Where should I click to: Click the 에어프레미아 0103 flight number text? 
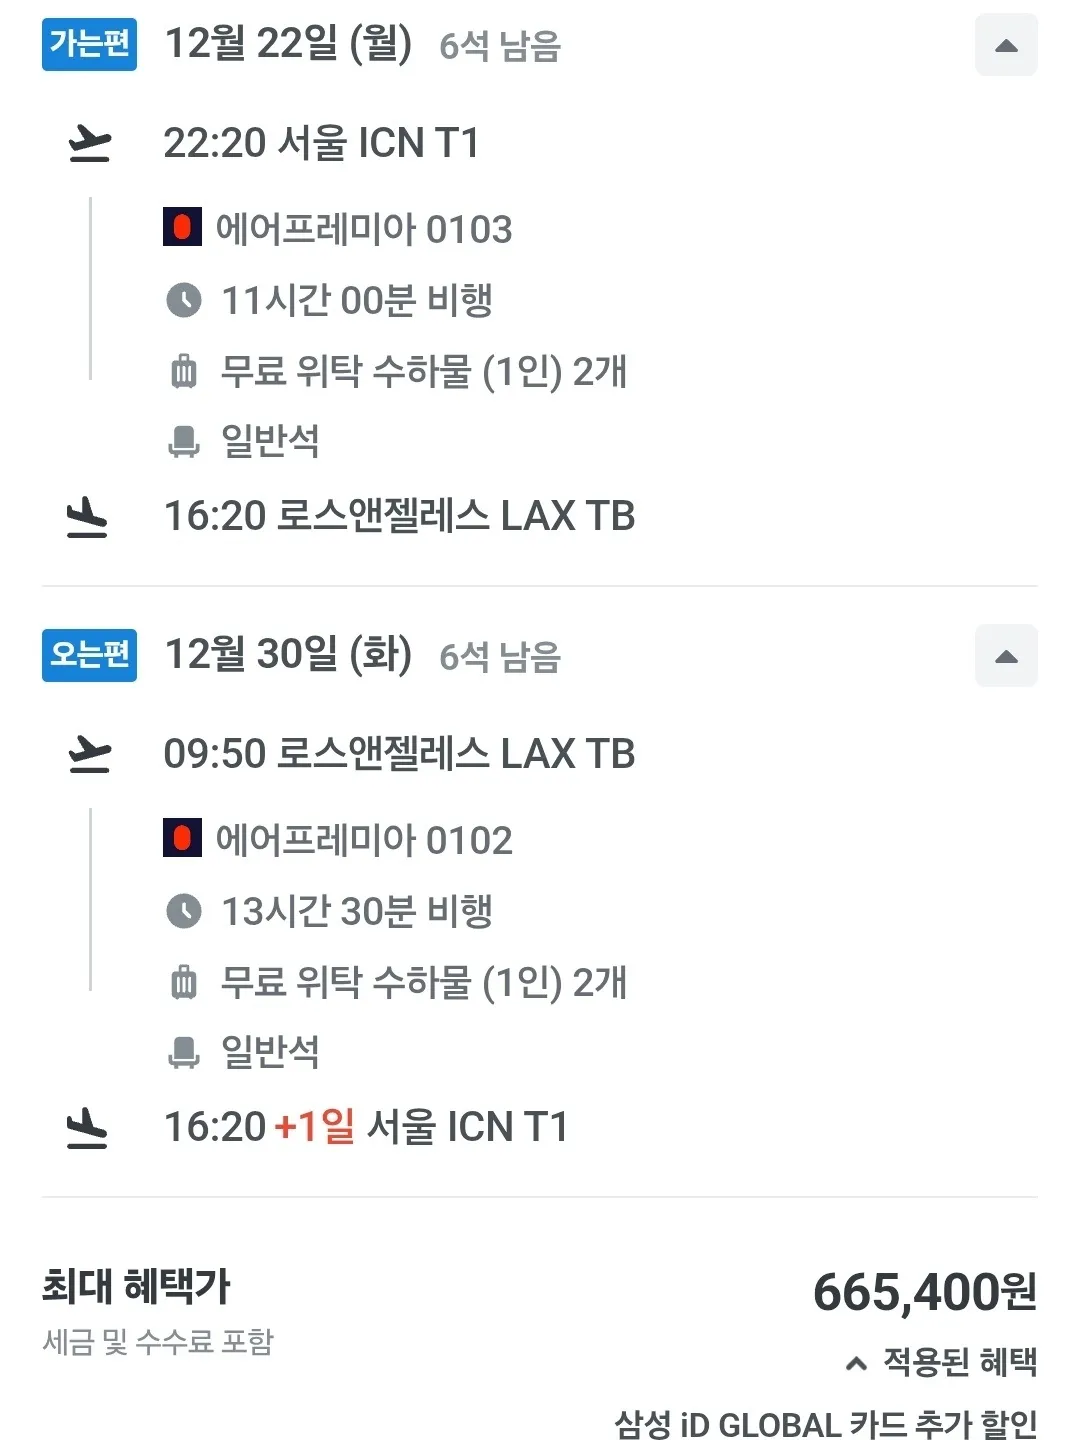click(x=364, y=229)
